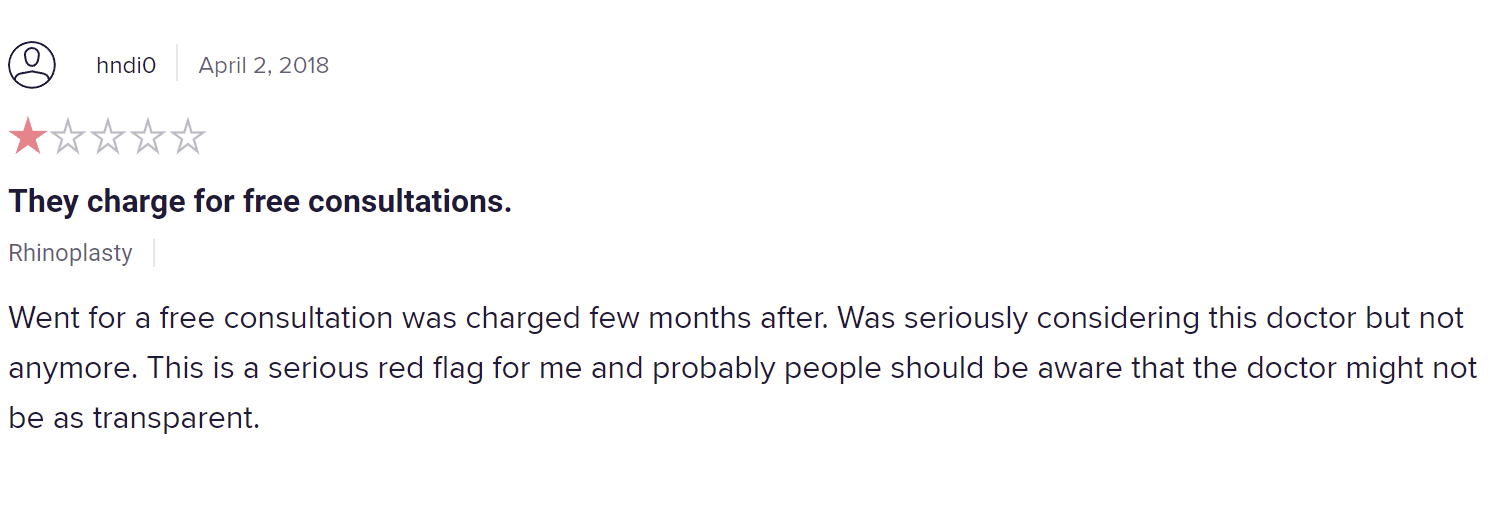Click the fifth empty rating star
Image resolution: width=1490 pixels, height=513 pixels.
[187, 137]
